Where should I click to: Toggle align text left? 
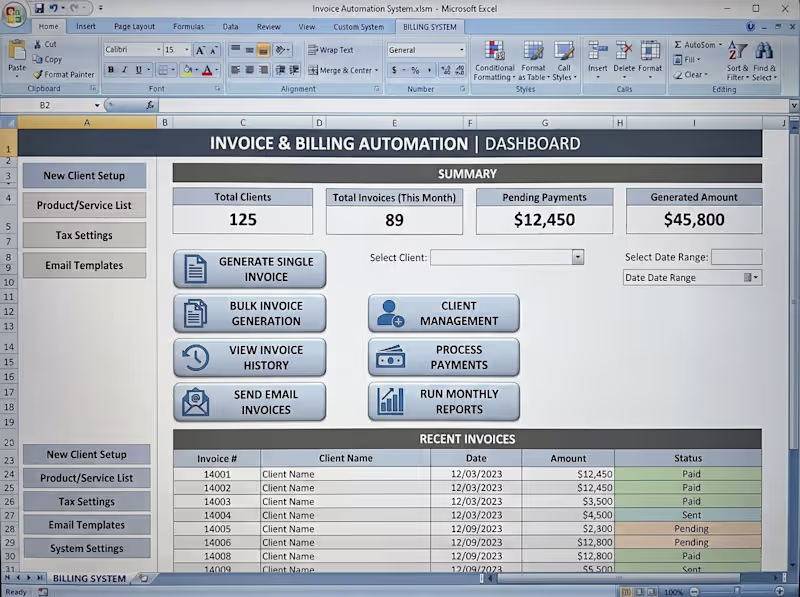click(235, 70)
